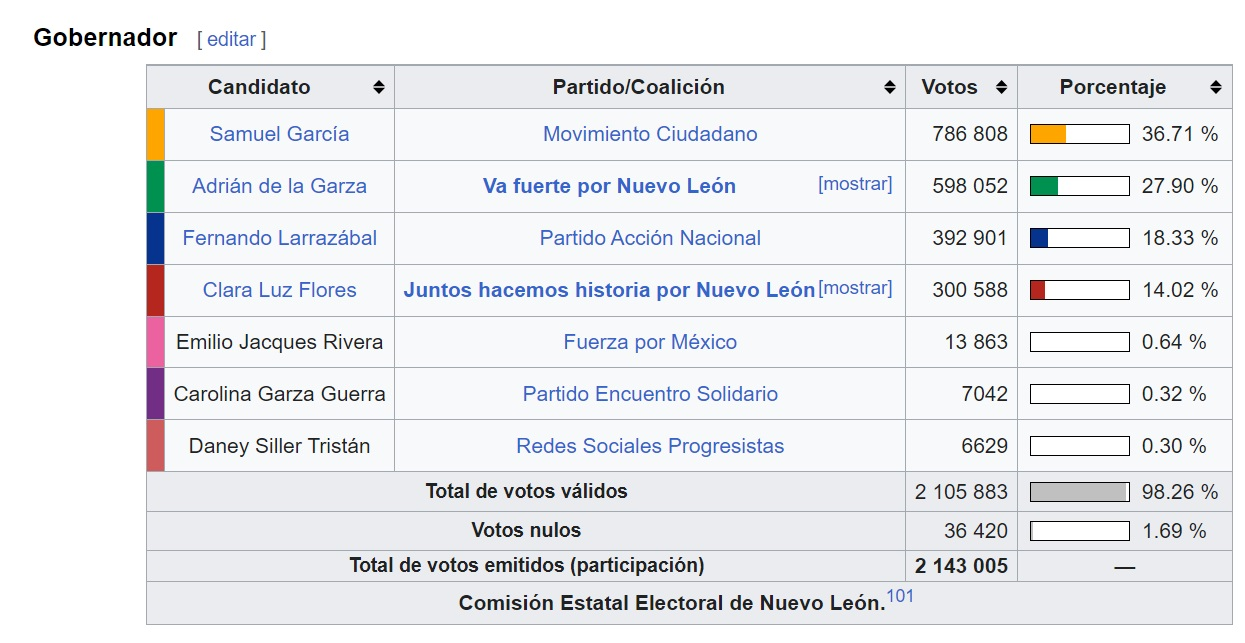This screenshot has height=643, width=1245.
Task: Open Samuel García candidate link
Action: pyautogui.click(x=279, y=134)
